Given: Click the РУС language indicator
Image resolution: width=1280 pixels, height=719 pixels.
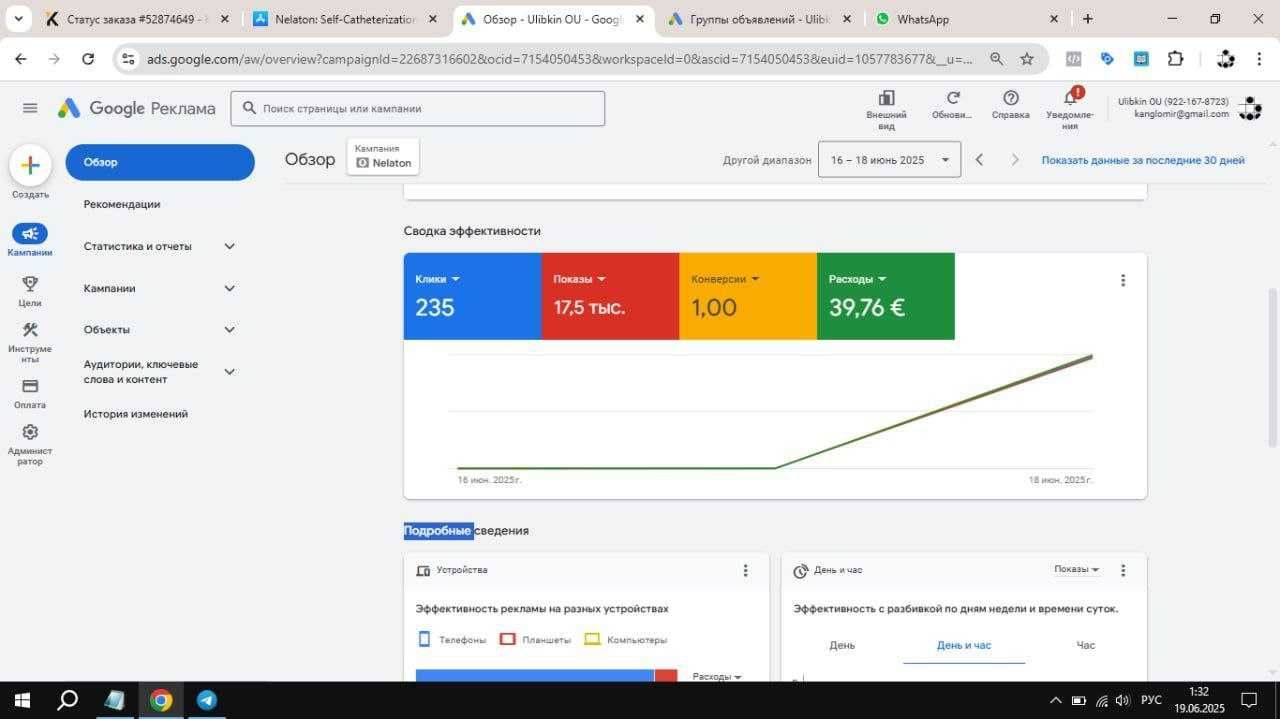Looking at the screenshot, I should coord(1151,700).
